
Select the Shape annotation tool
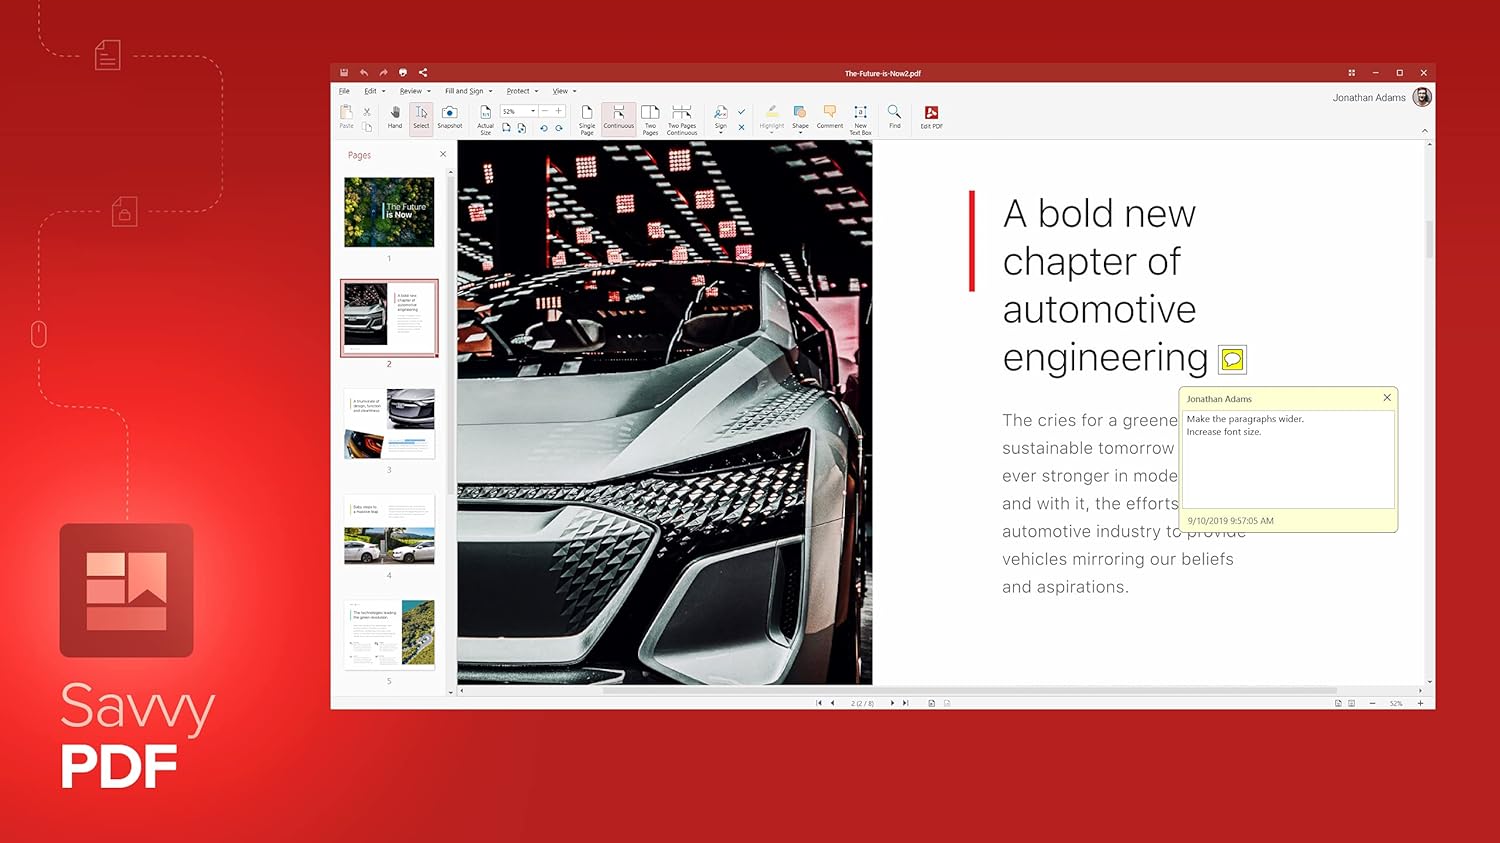[x=800, y=112]
